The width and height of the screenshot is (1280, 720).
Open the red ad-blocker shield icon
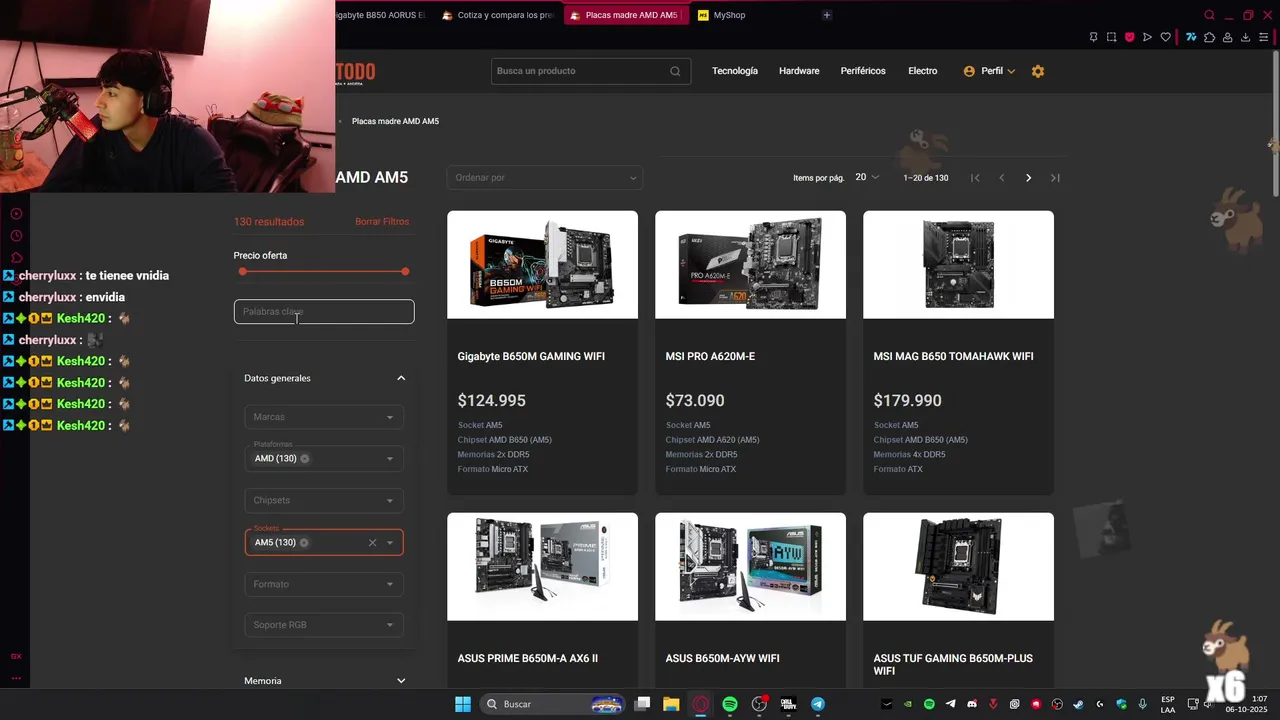1129,38
